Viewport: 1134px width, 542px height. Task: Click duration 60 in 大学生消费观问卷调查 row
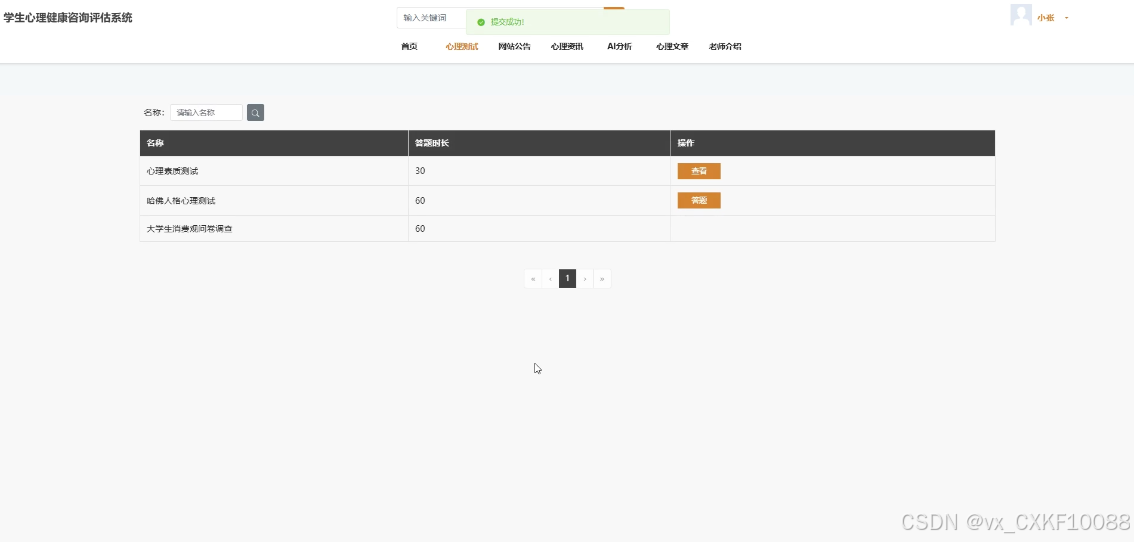click(x=420, y=229)
